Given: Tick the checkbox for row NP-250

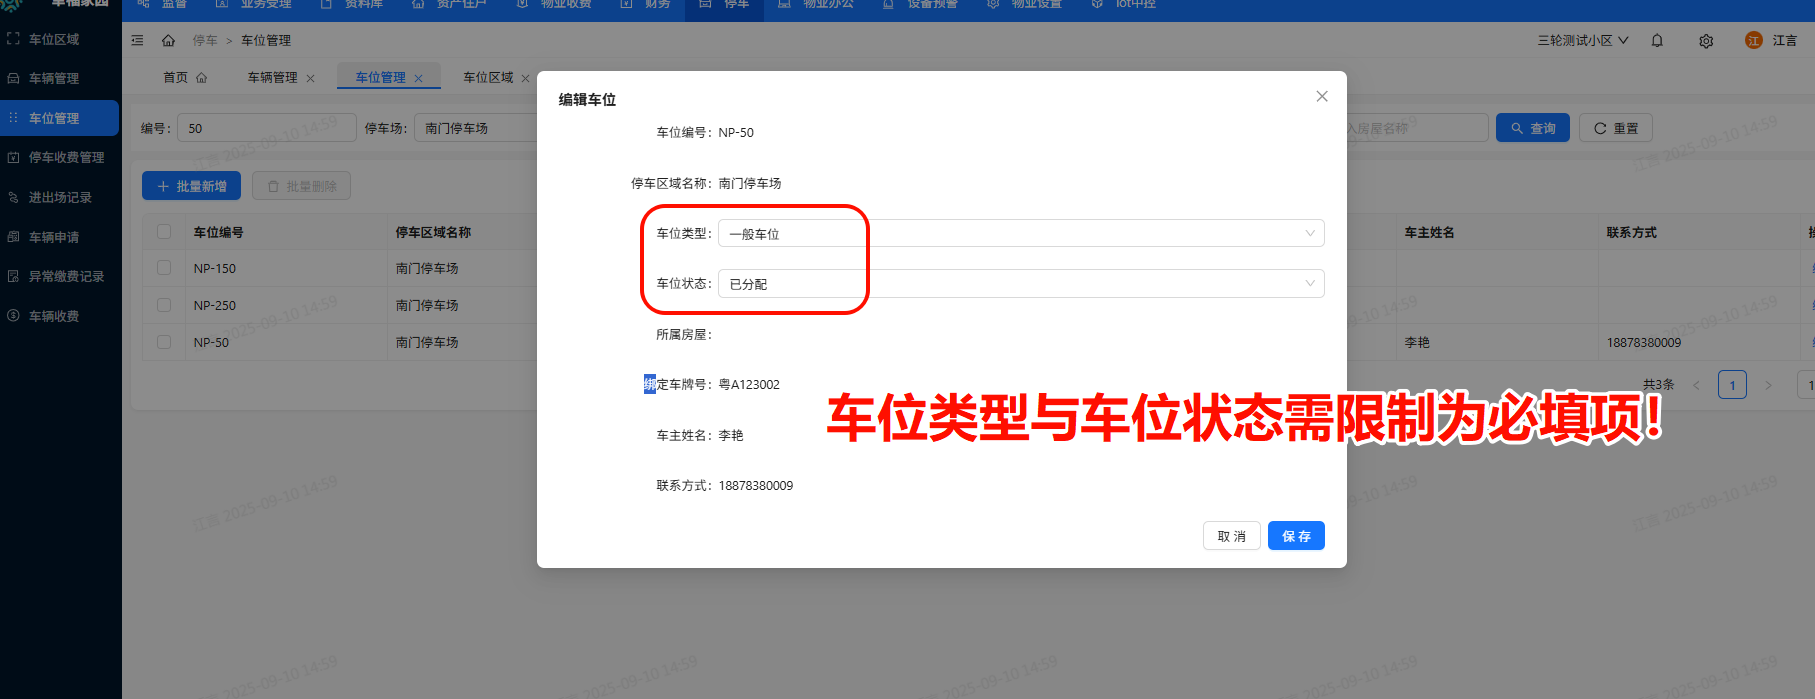Looking at the screenshot, I should (x=164, y=305).
